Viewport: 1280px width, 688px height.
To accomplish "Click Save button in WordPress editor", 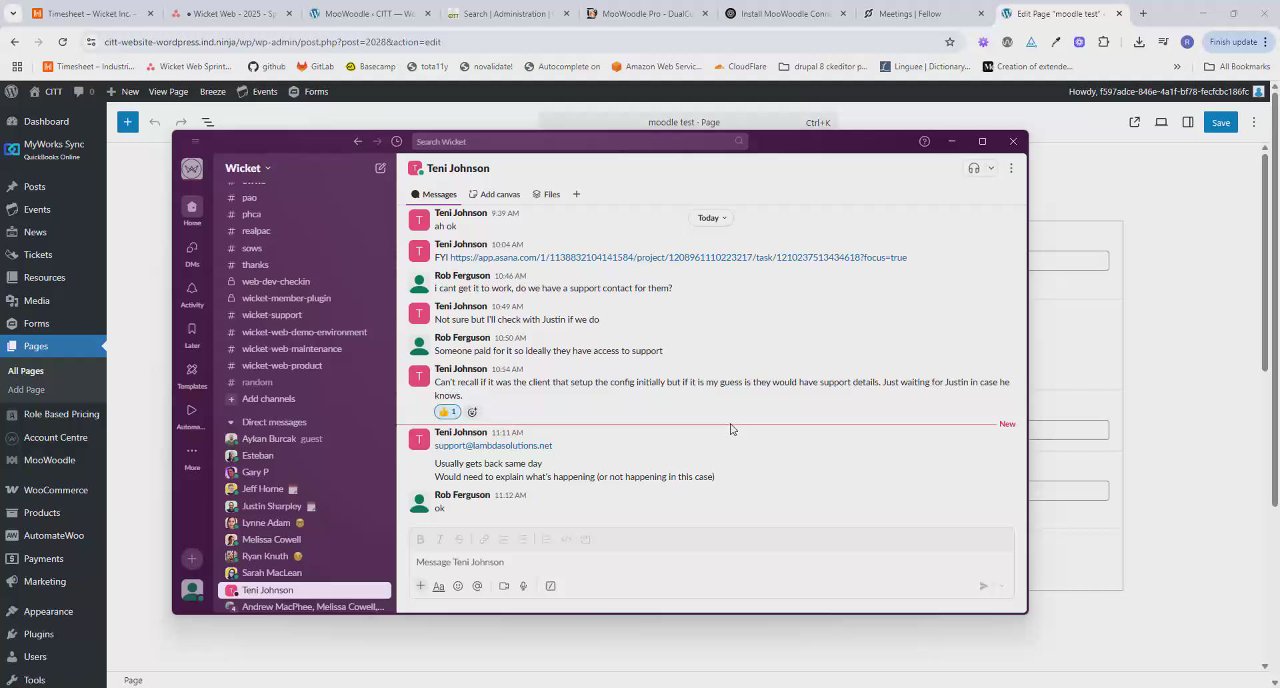I will 1221,122.
